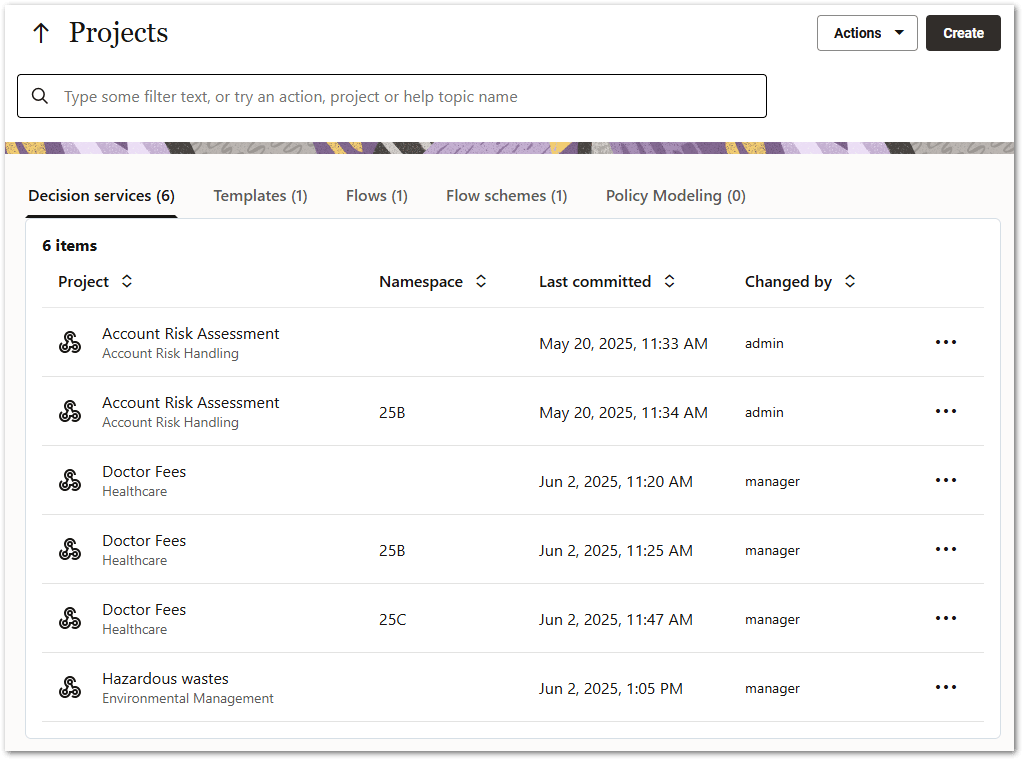
Task: Click the decision service icon beside first Doctor Fees row
Action: click(x=69, y=479)
